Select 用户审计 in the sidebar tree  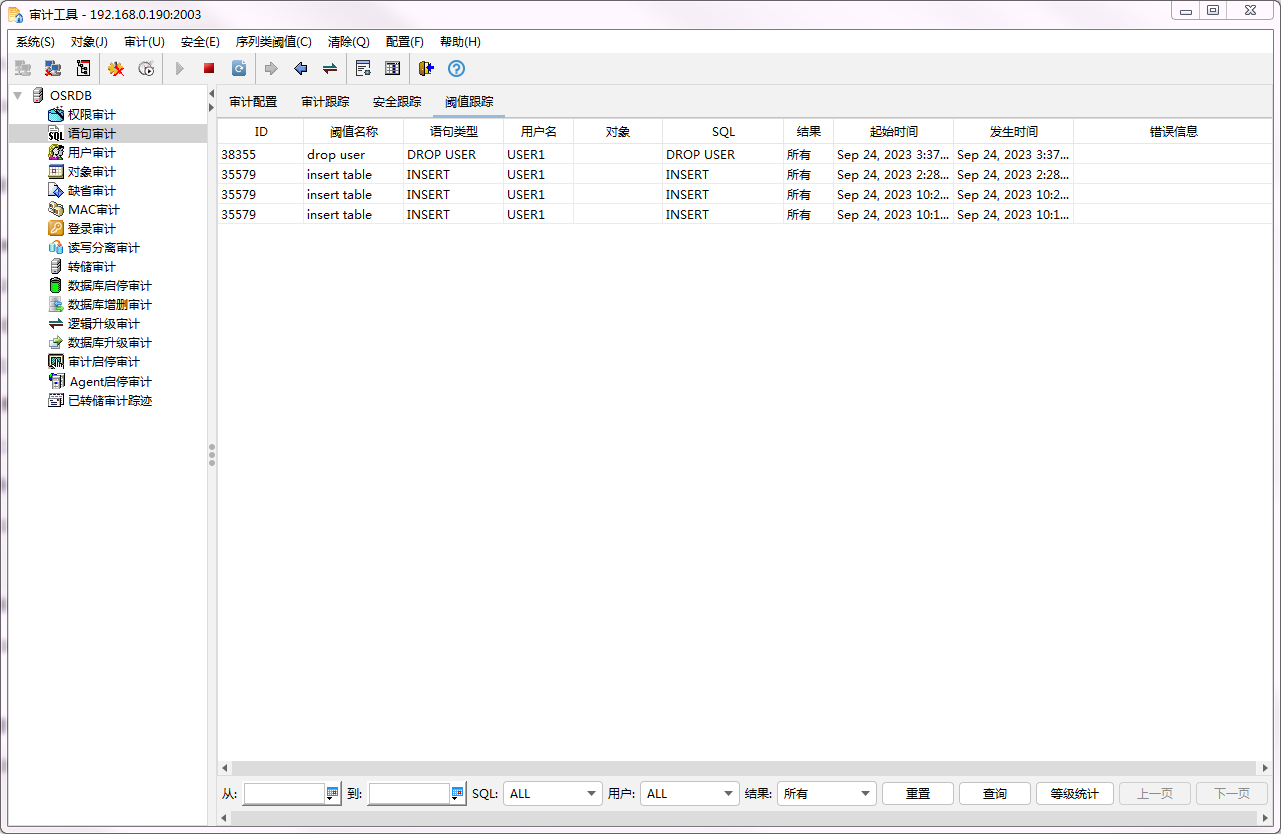pos(91,153)
